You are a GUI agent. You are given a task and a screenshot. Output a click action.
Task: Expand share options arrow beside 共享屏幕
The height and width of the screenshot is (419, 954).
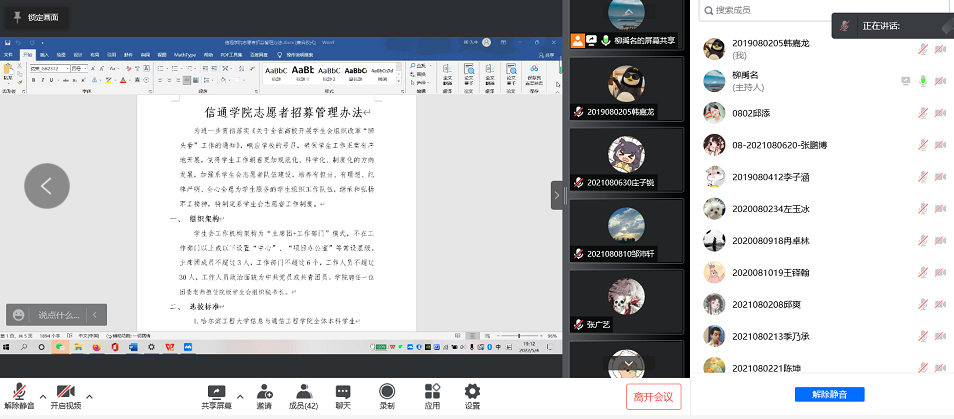coord(240,395)
